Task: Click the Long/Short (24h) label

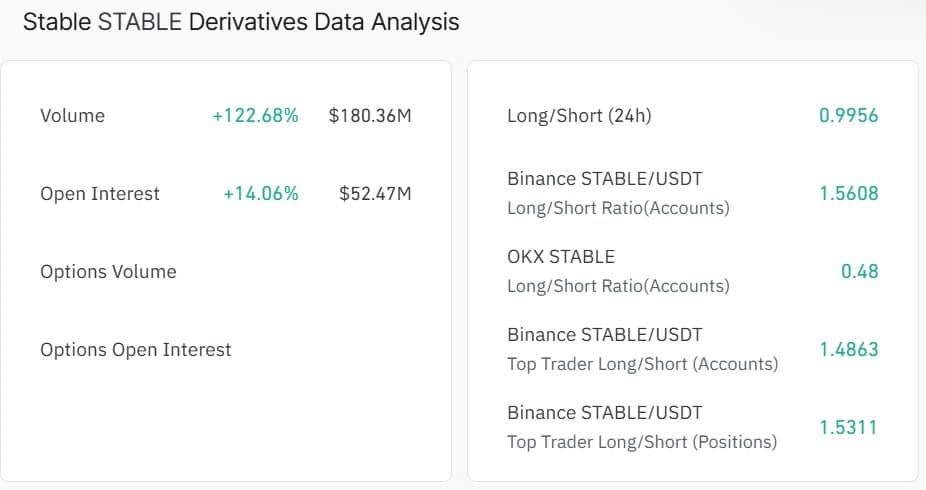Action: (579, 116)
